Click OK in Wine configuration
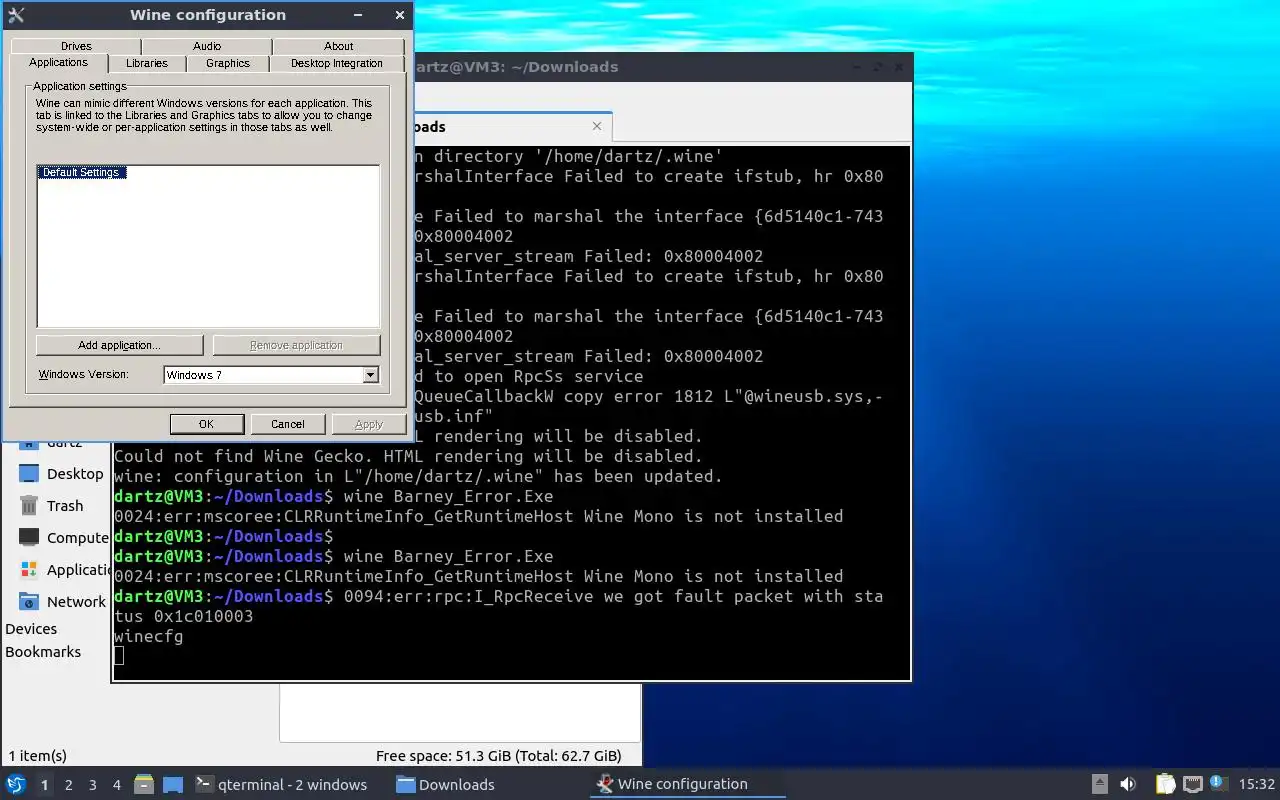The width and height of the screenshot is (1280, 800). click(206, 424)
